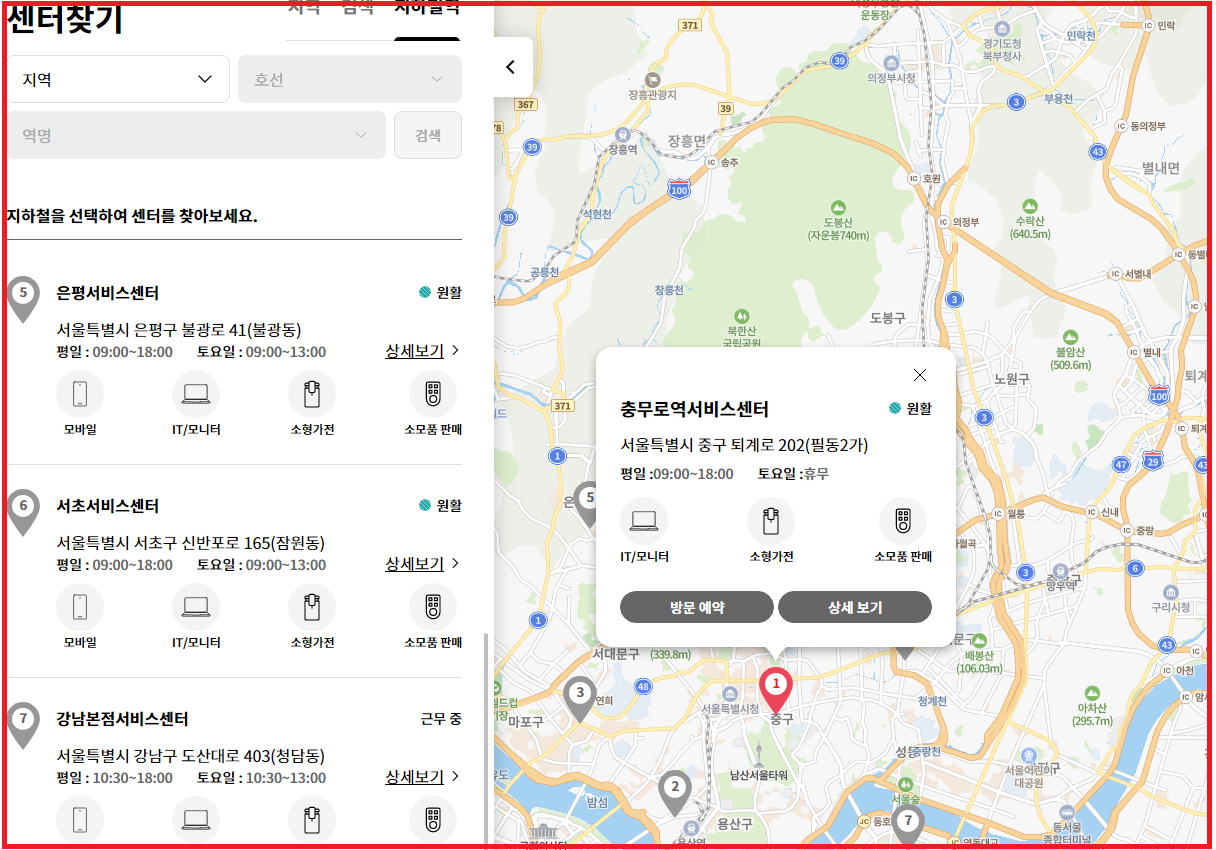Click 수락산 mountain icon on map
Viewport: 1216px width, 850px height.
[x=1030, y=205]
